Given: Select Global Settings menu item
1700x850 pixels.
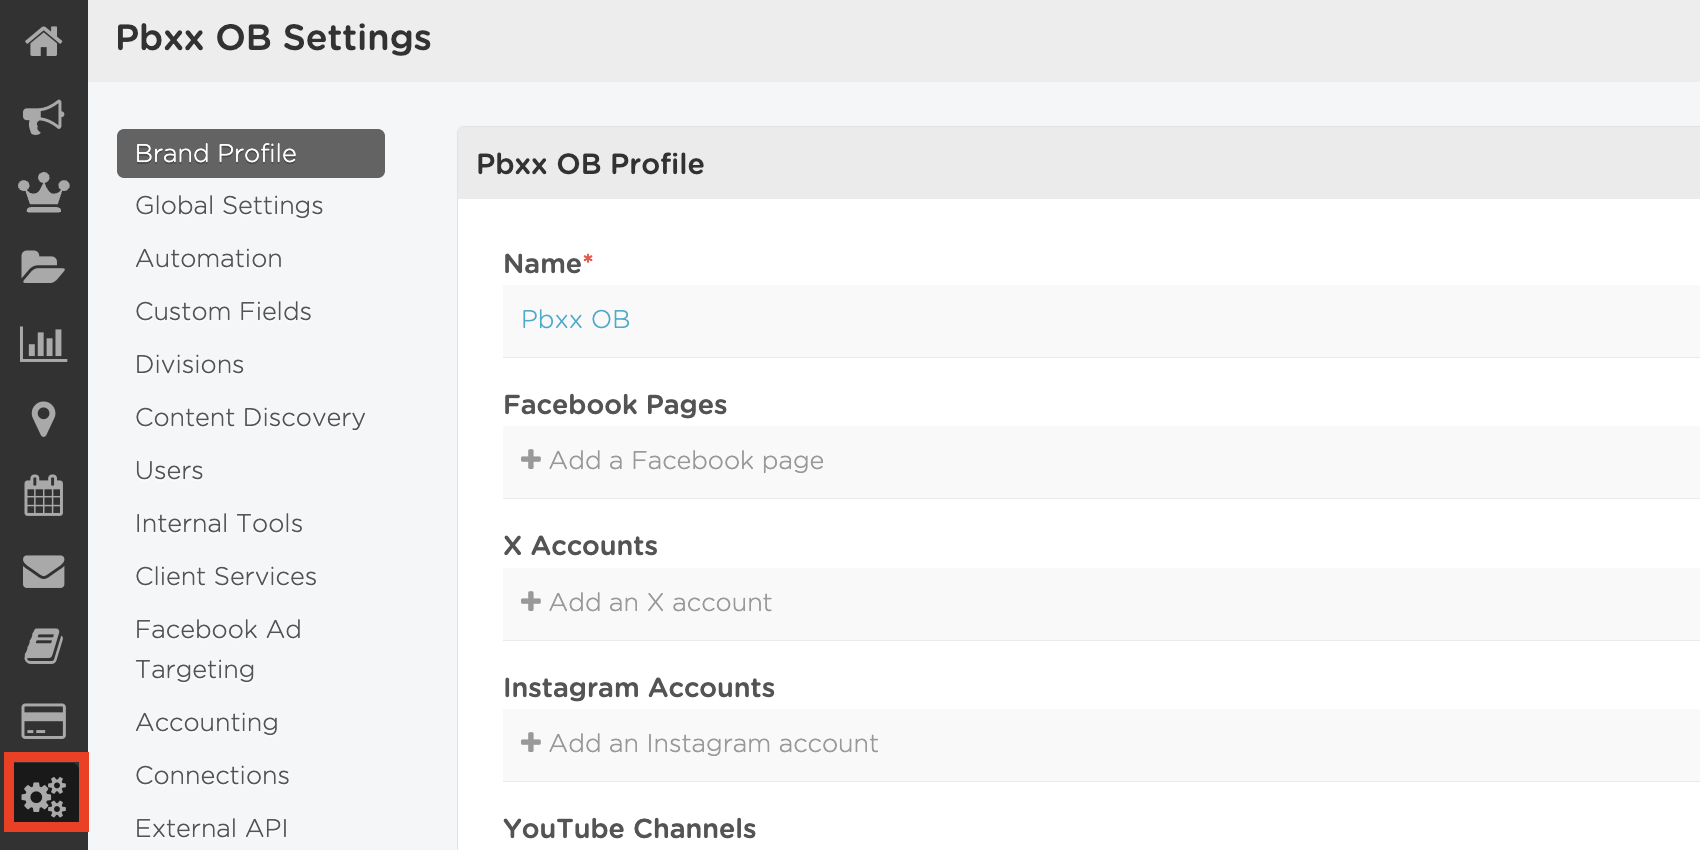Looking at the screenshot, I should (x=229, y=205).
